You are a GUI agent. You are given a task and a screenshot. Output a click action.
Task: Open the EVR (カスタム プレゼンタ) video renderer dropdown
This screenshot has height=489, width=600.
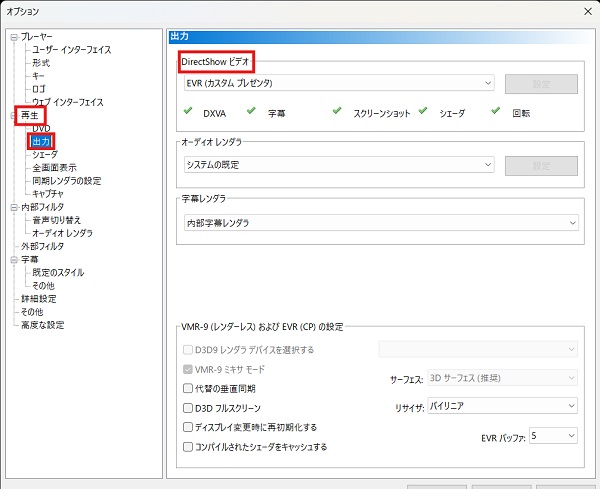tap(336, 82)
